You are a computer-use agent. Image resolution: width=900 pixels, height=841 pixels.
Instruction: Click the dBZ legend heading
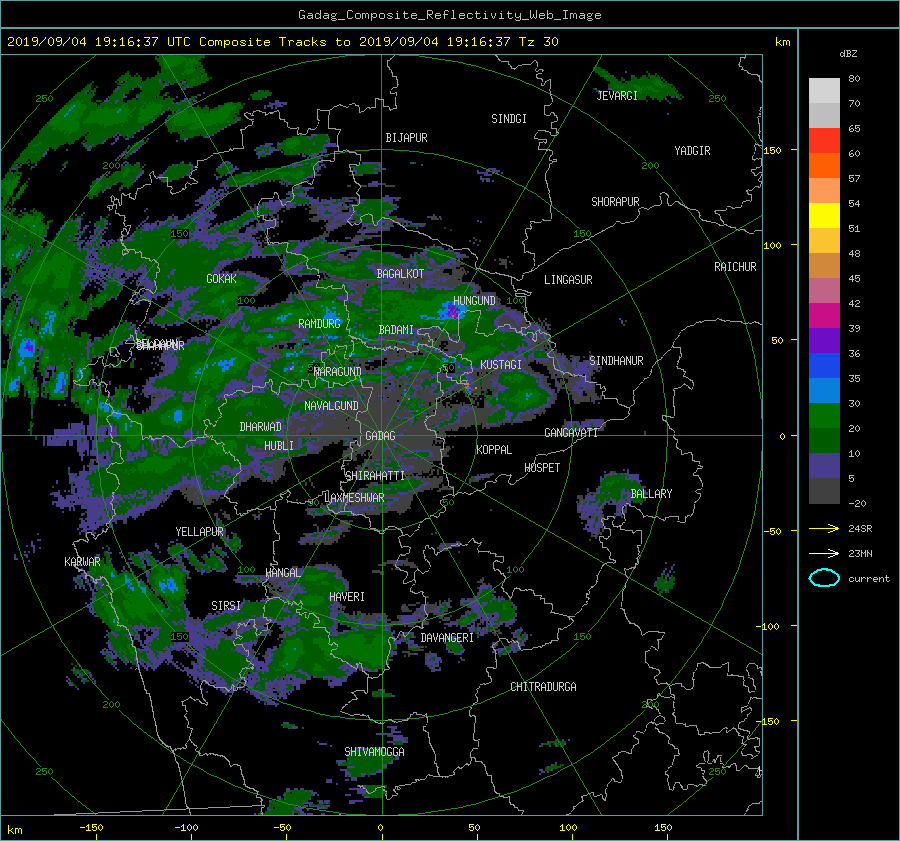pos(848,54)
